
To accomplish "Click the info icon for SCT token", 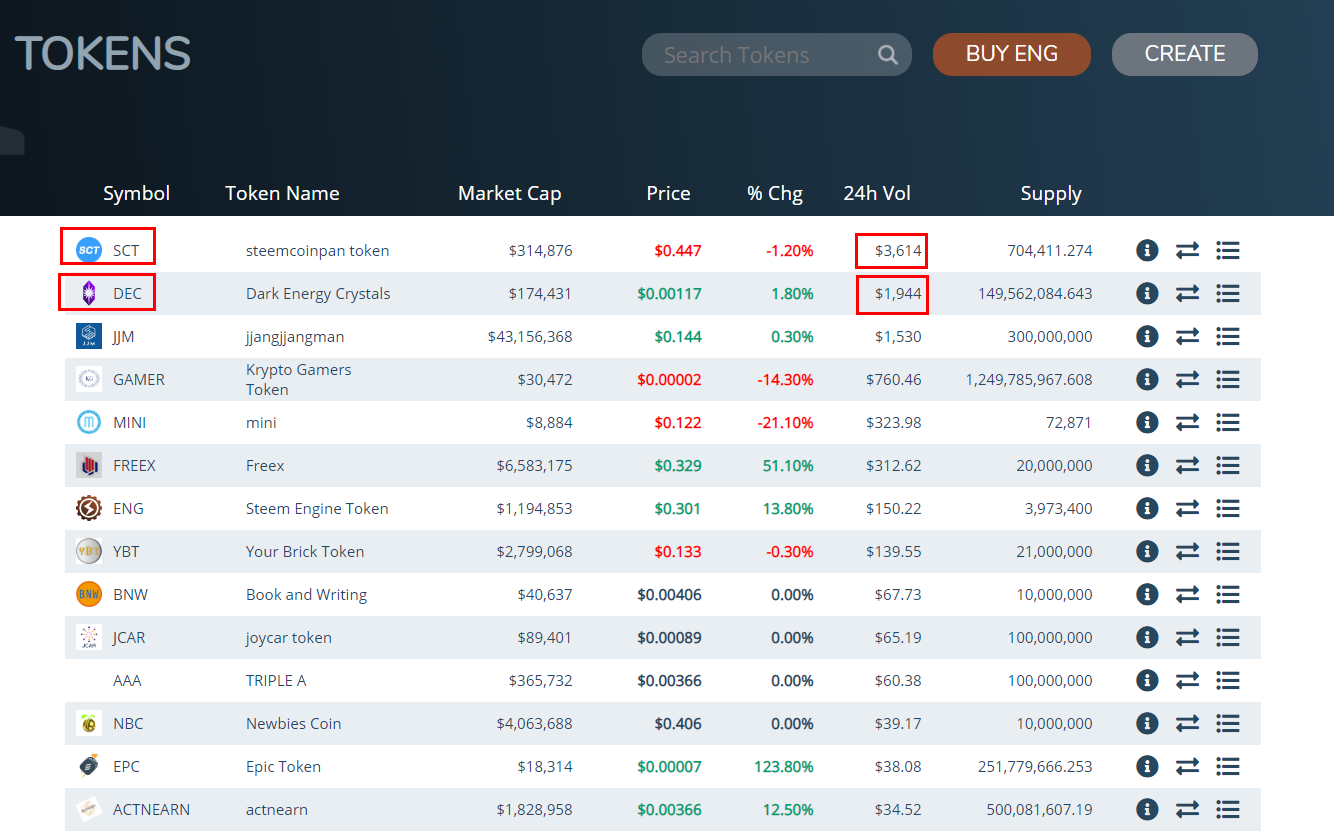I will (x=1147, y=250).
